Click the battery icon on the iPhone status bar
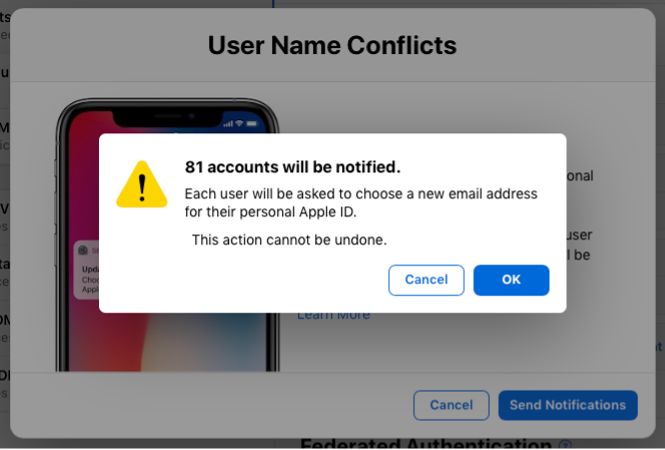The width and height of the screenshot is (665, 450). coord(252,122)
